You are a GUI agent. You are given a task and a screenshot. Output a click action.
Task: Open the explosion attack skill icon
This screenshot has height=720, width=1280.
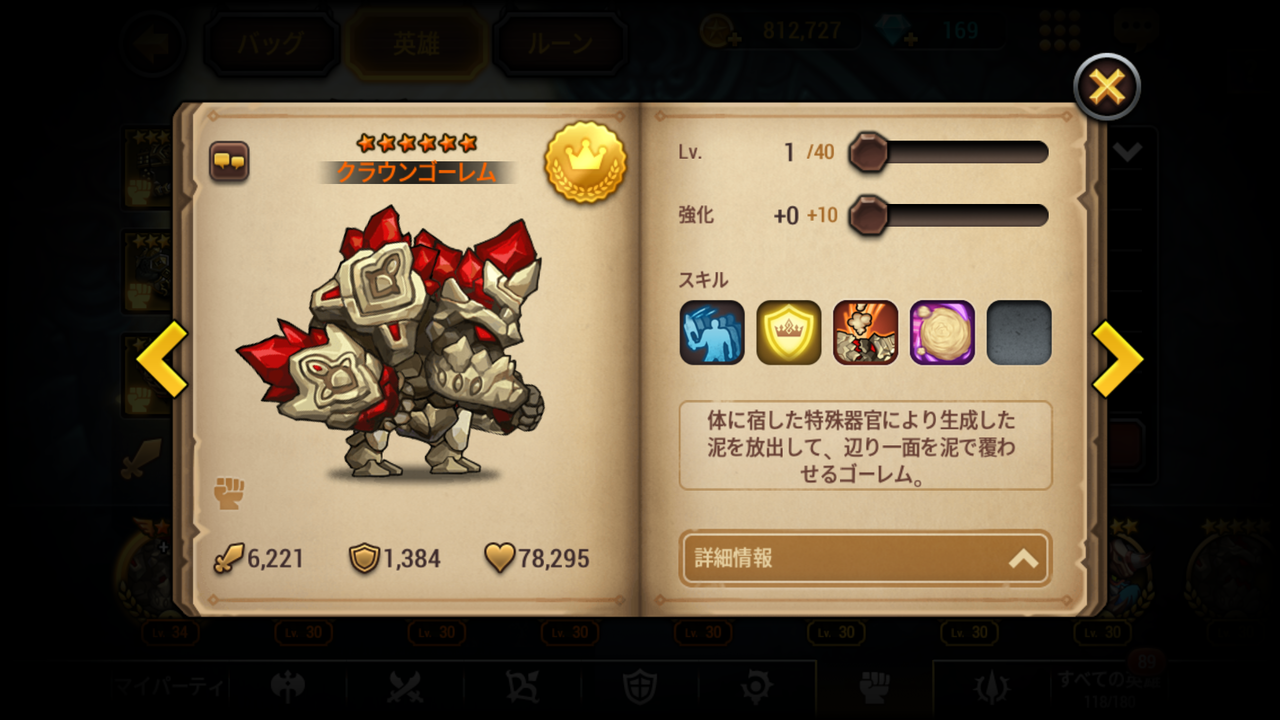[865, 332]
